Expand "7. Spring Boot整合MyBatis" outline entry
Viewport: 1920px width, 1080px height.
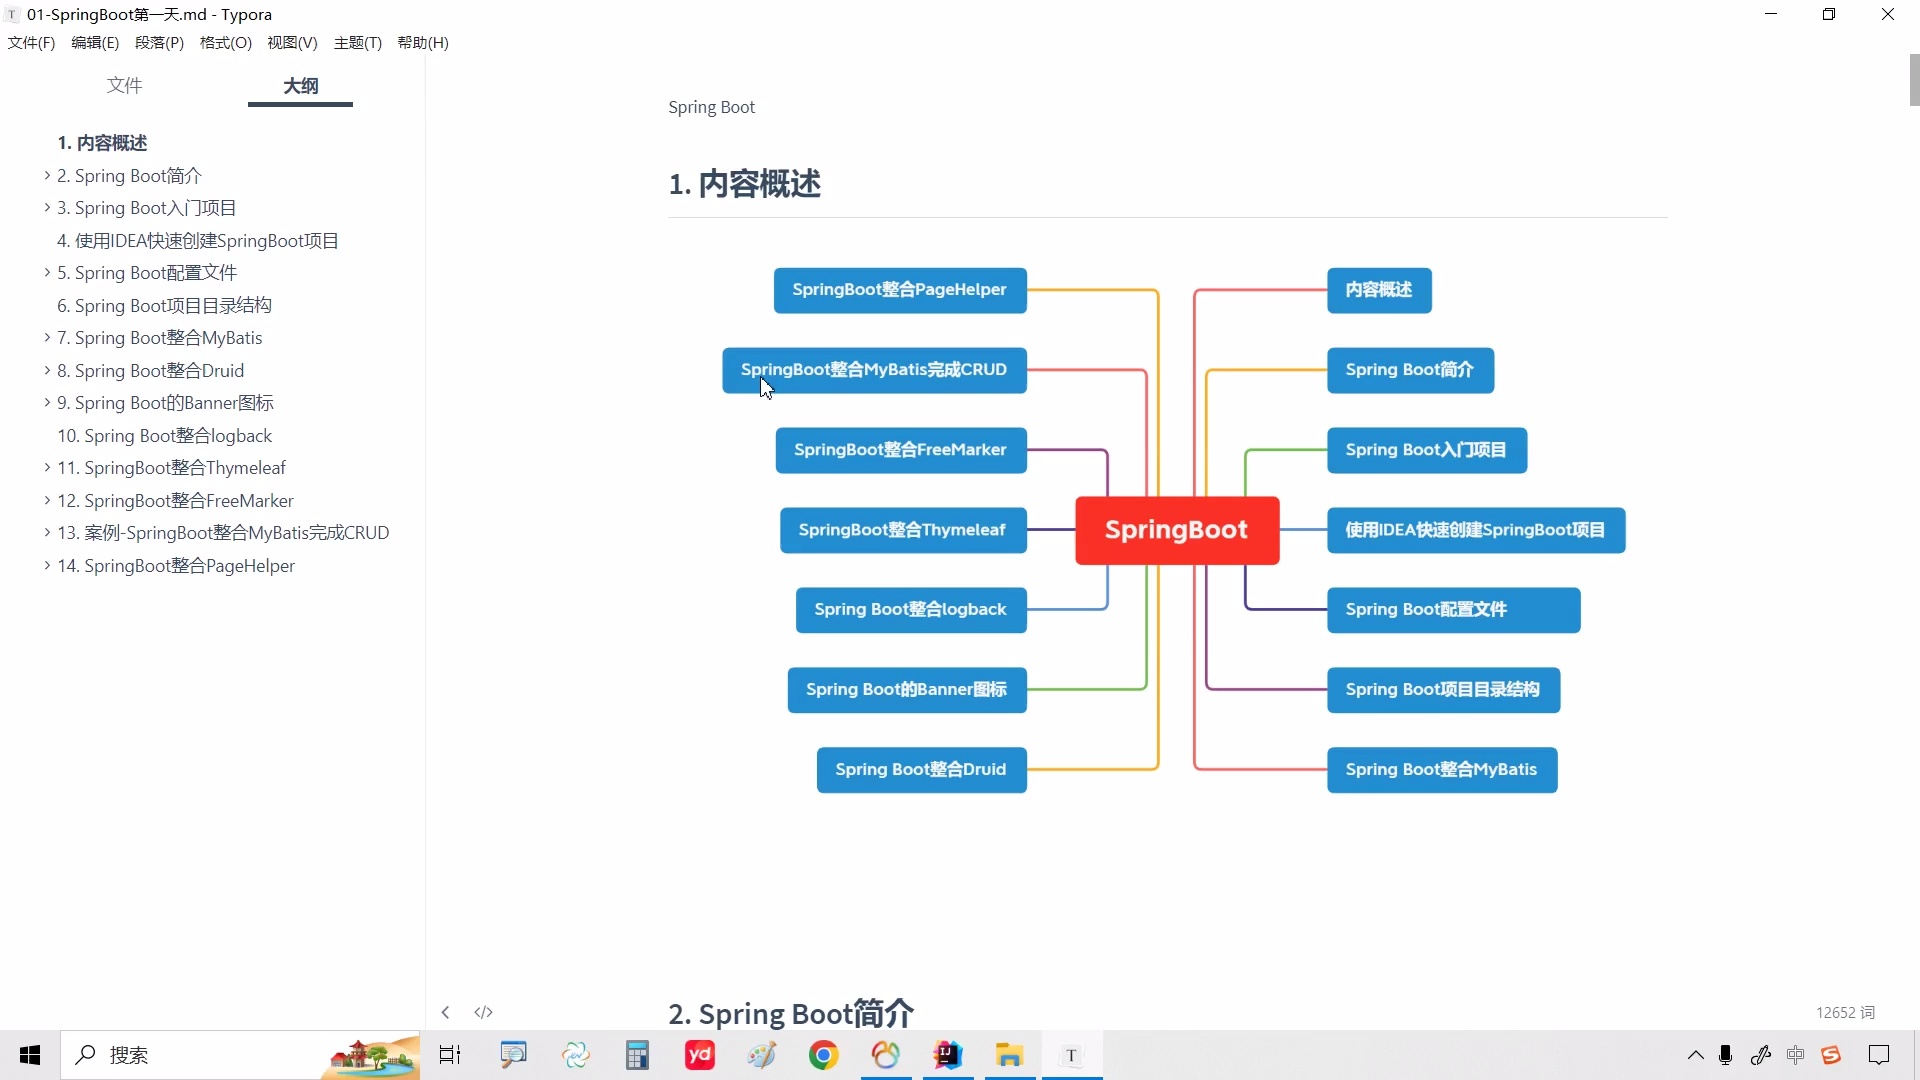tap(45, 338)
